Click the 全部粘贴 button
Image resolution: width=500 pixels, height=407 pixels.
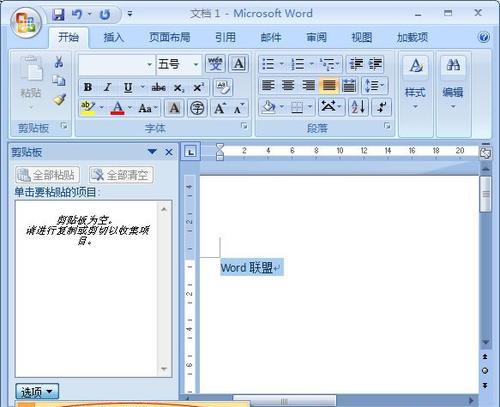47,175
